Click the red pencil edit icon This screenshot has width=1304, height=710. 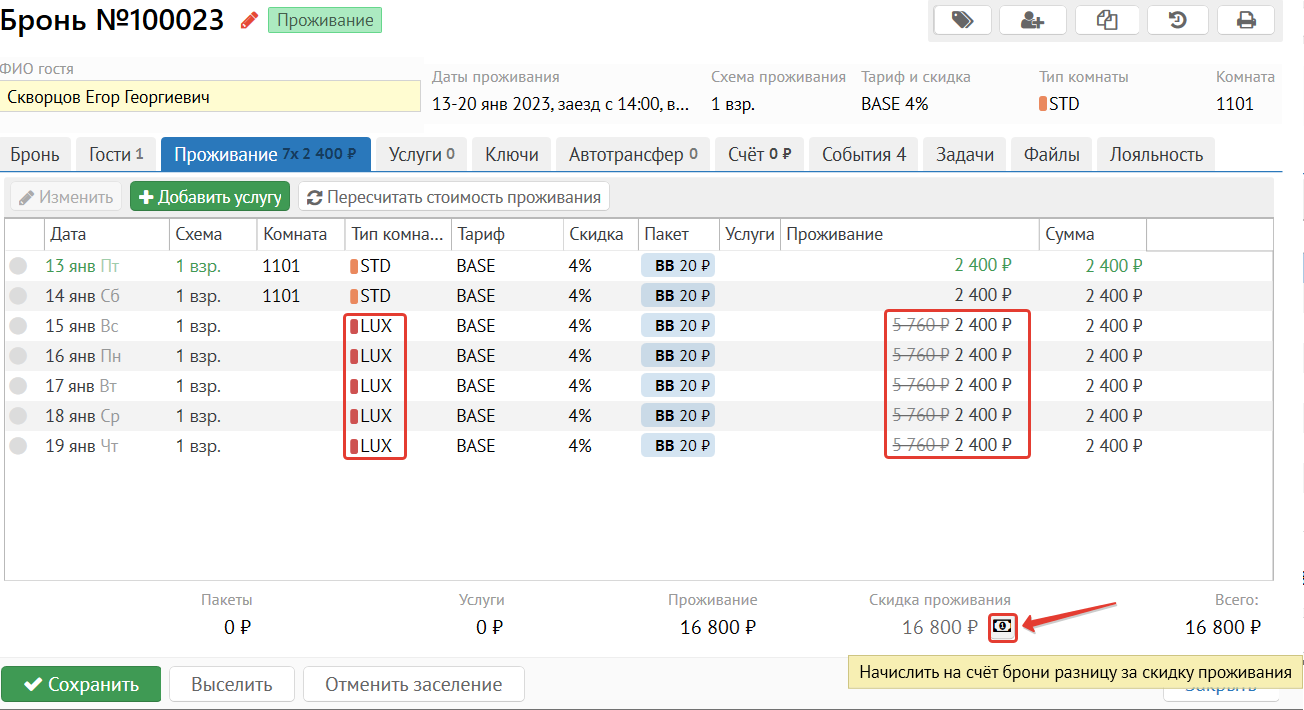point(249,21)
